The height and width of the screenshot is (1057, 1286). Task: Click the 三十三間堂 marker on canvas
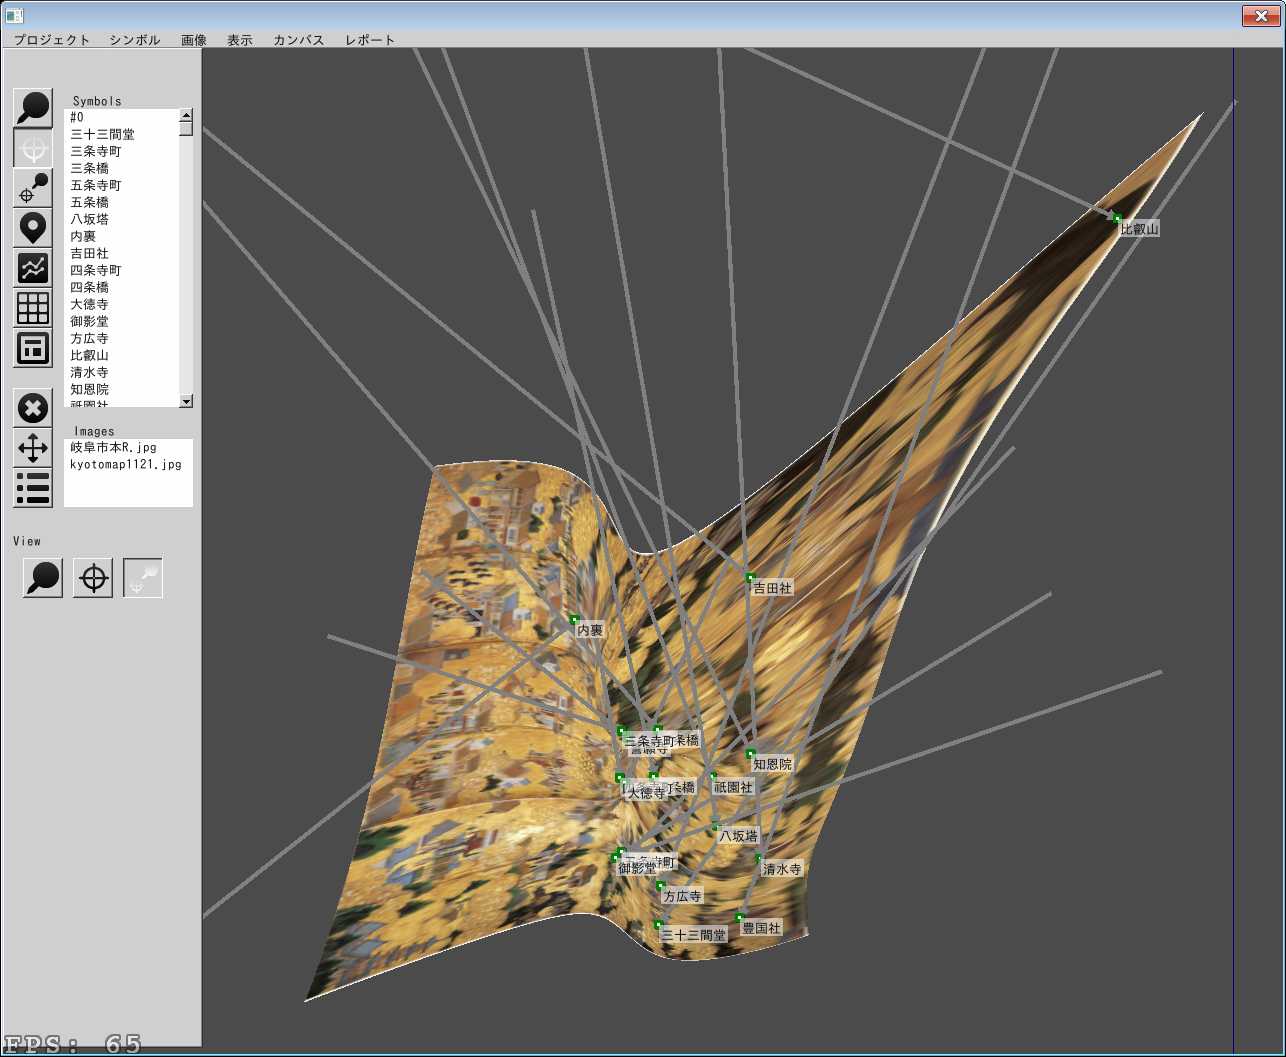pos(658,925)
